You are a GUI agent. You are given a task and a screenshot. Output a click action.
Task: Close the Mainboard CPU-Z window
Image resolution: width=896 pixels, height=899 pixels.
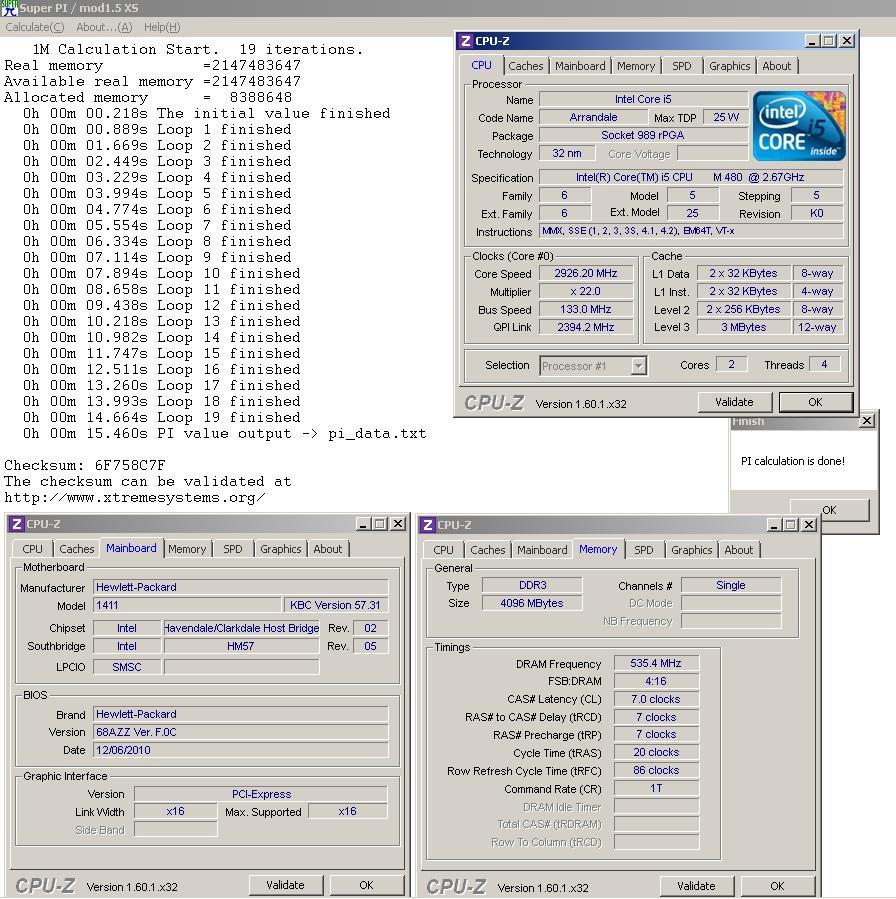(398, 523)
